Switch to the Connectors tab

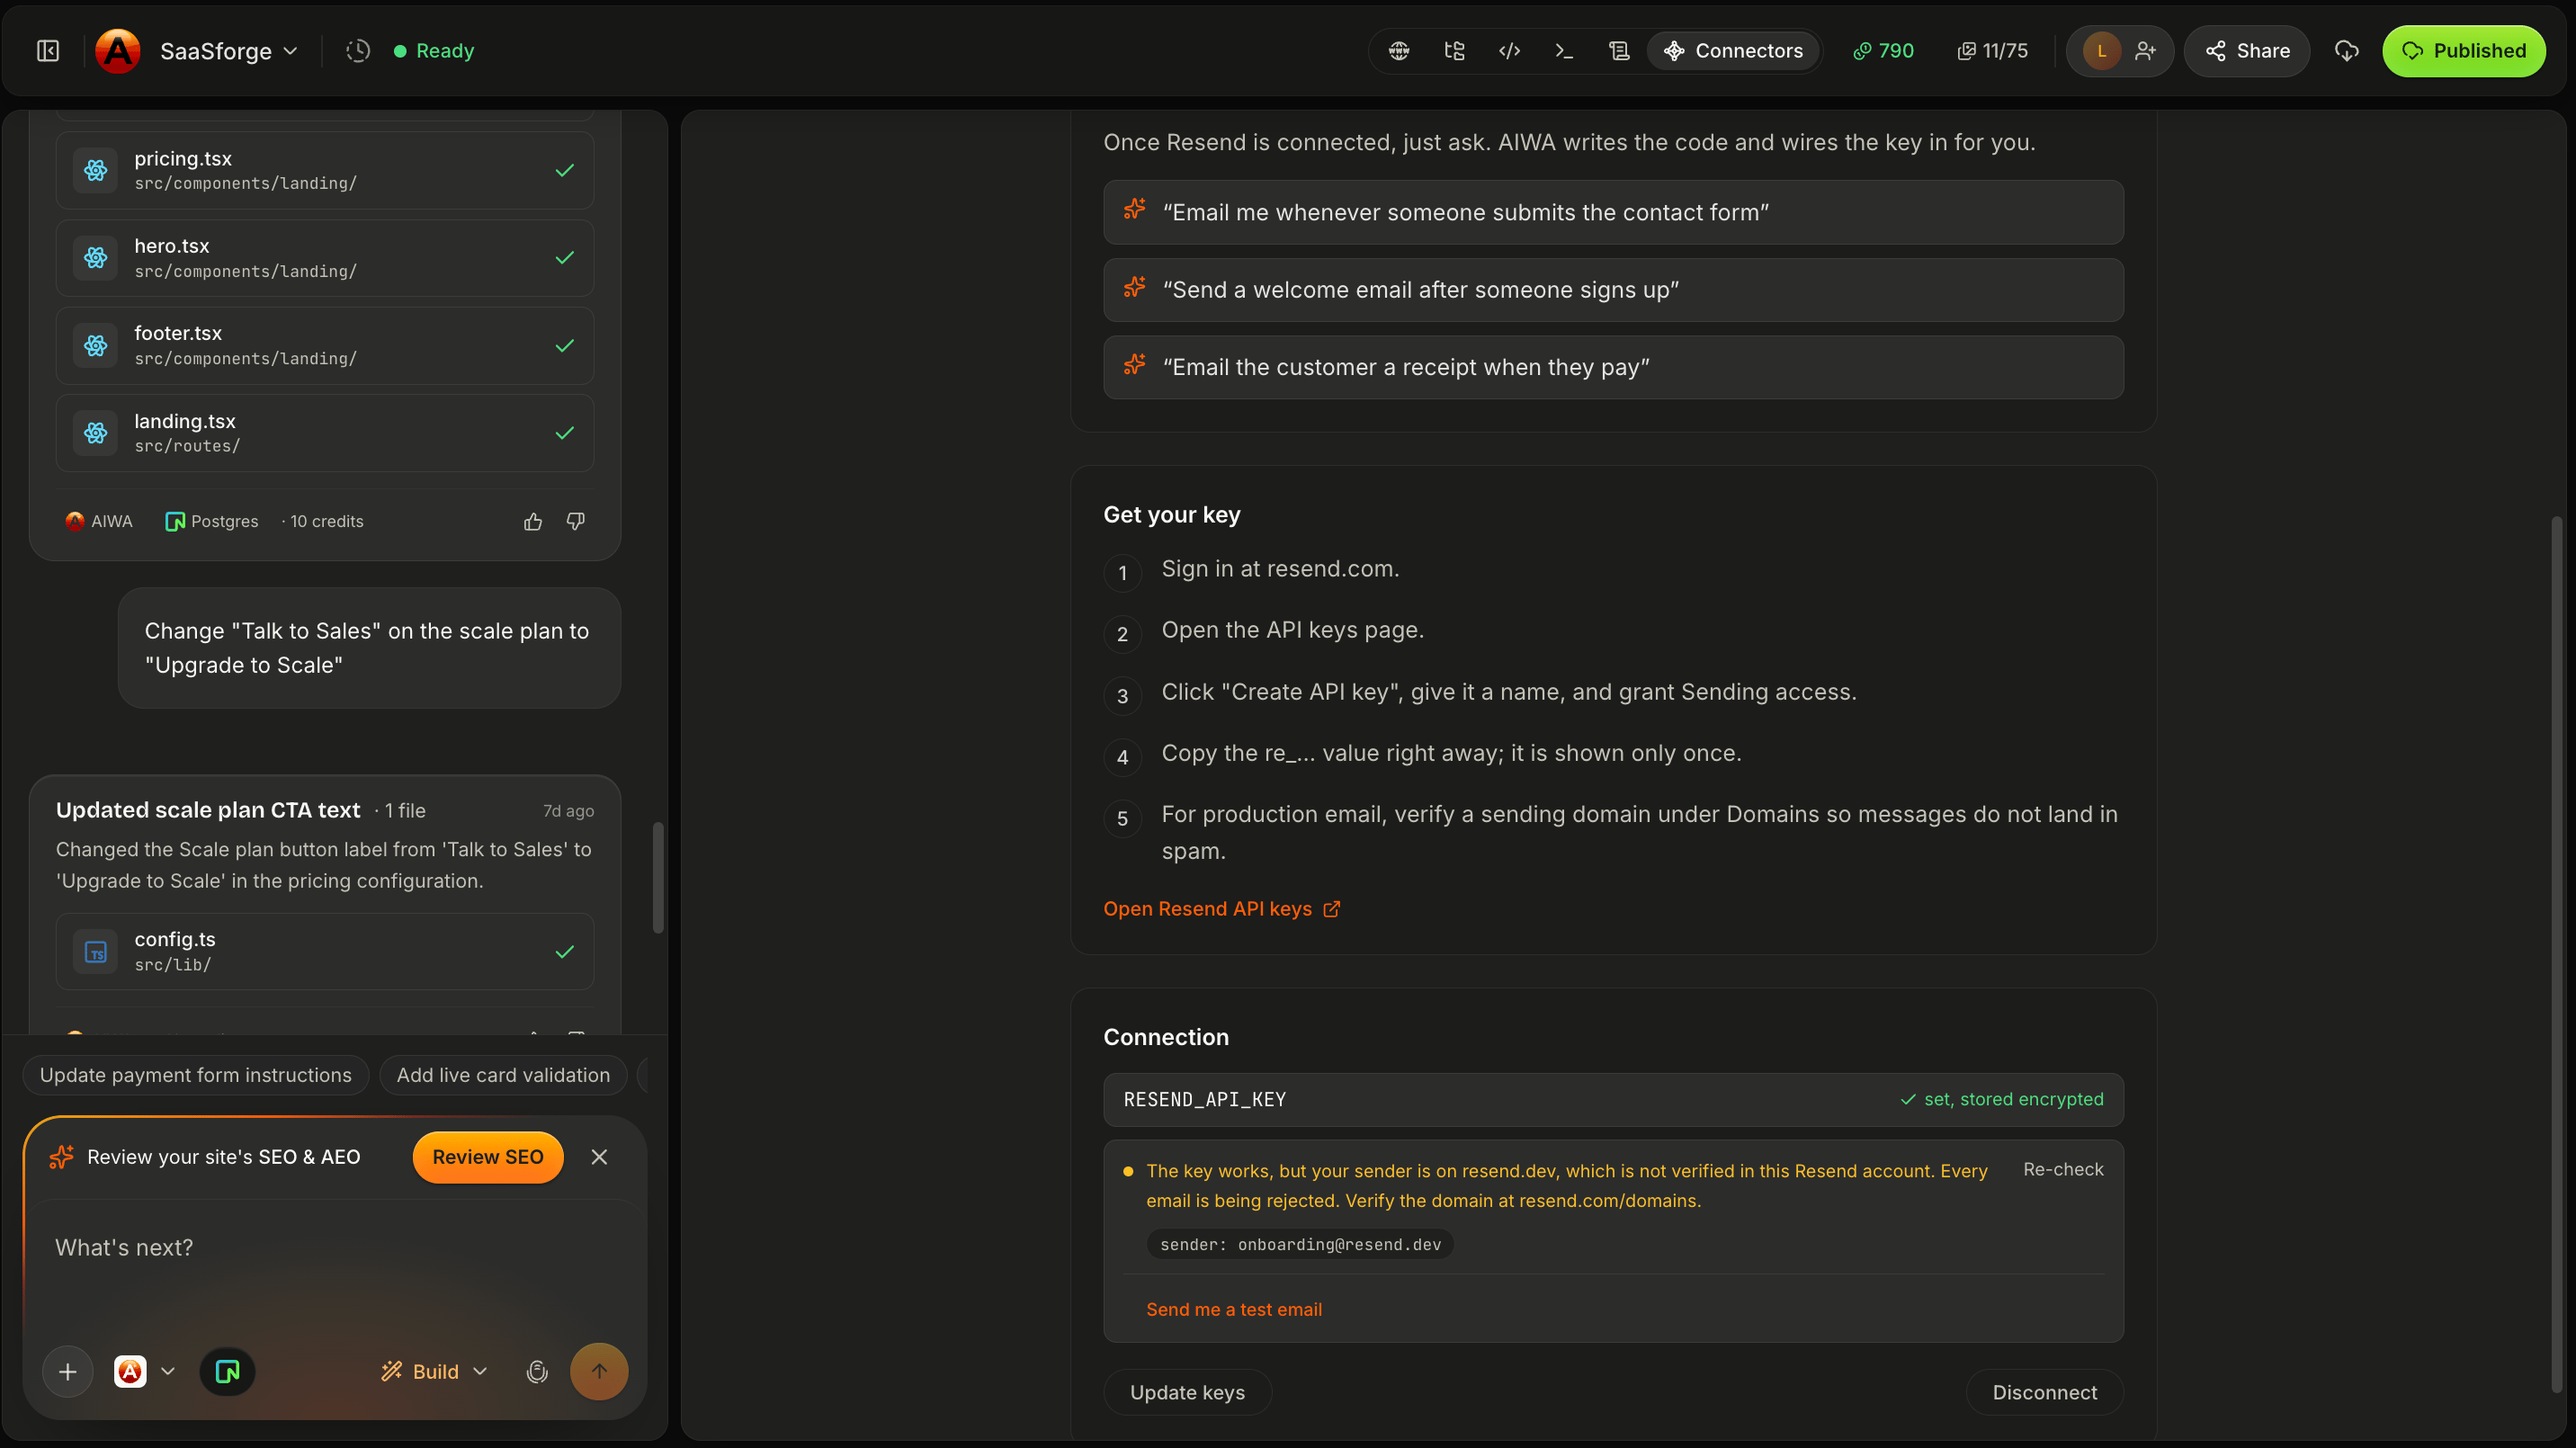(1733, 51)
